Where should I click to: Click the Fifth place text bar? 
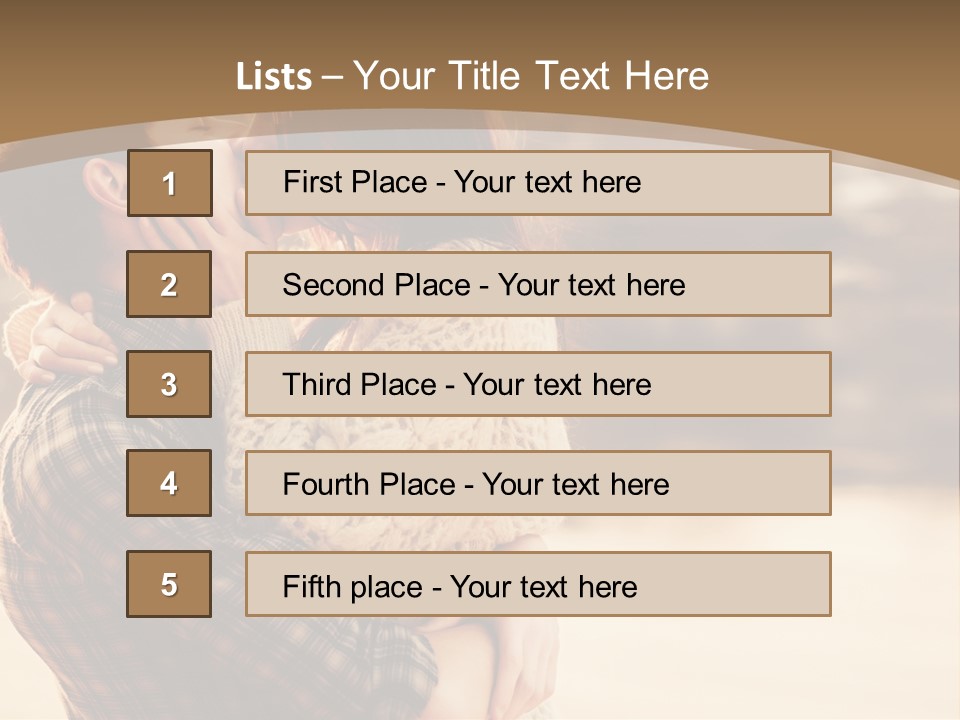pos(538,584)
